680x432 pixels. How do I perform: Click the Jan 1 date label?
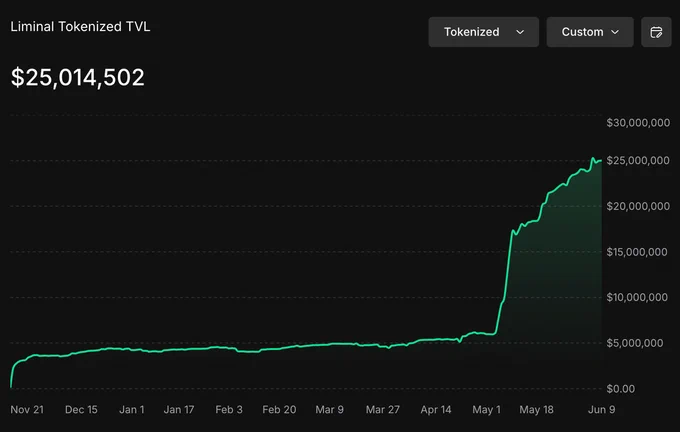point(131,409)
